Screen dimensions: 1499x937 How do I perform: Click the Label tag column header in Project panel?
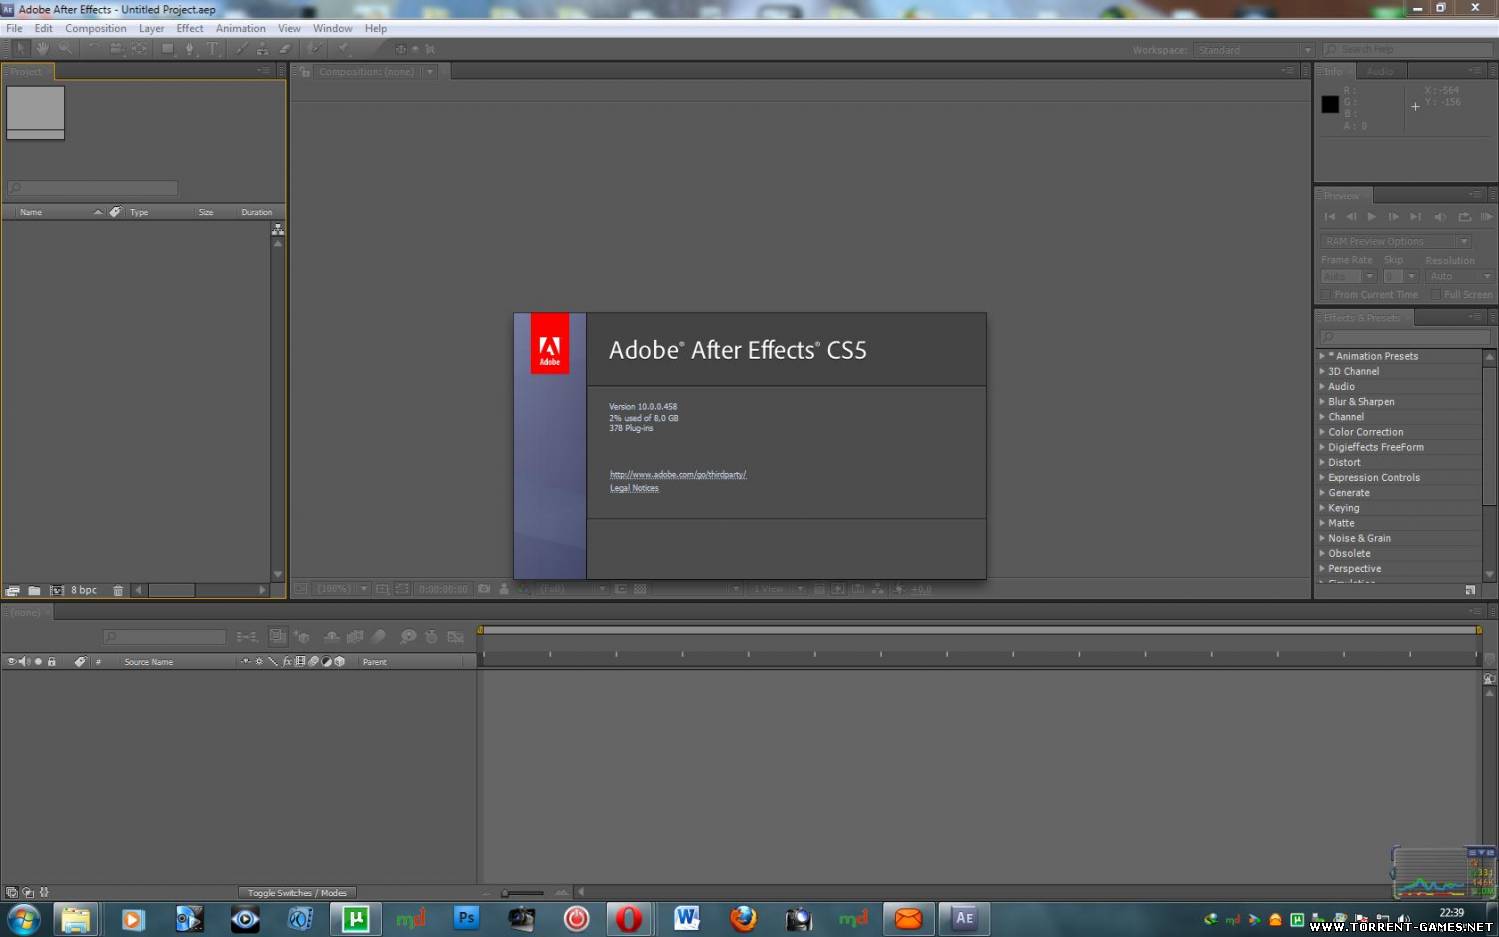115,212
